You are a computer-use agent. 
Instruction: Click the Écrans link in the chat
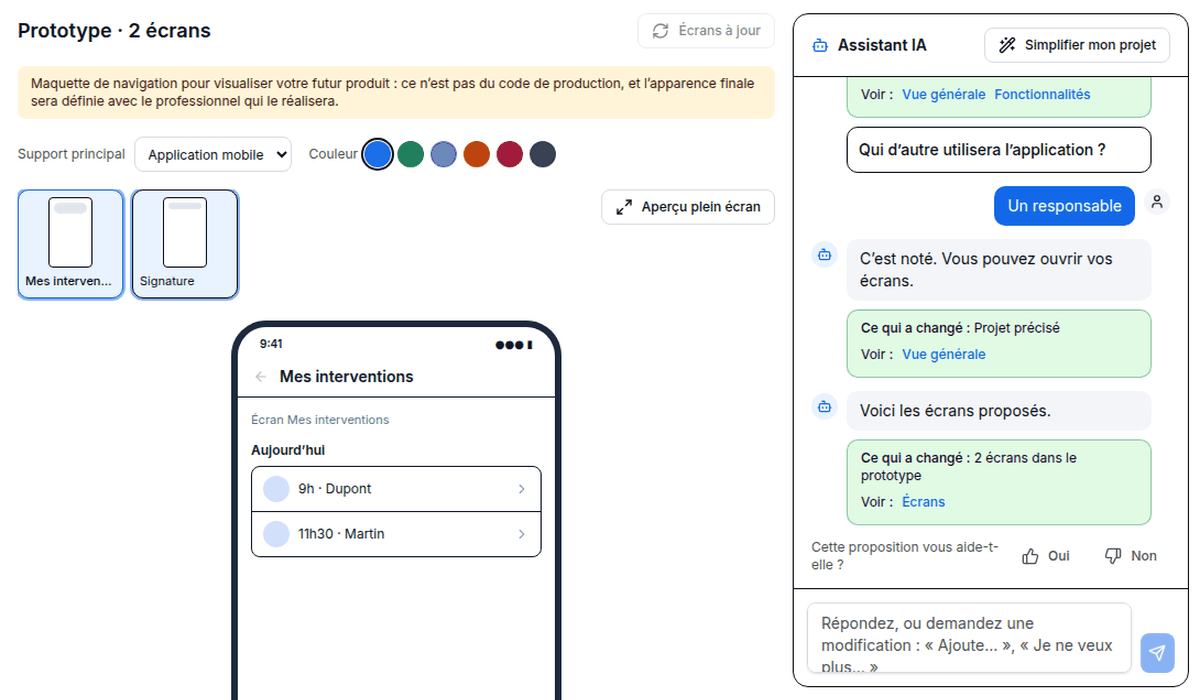(923, 502)
